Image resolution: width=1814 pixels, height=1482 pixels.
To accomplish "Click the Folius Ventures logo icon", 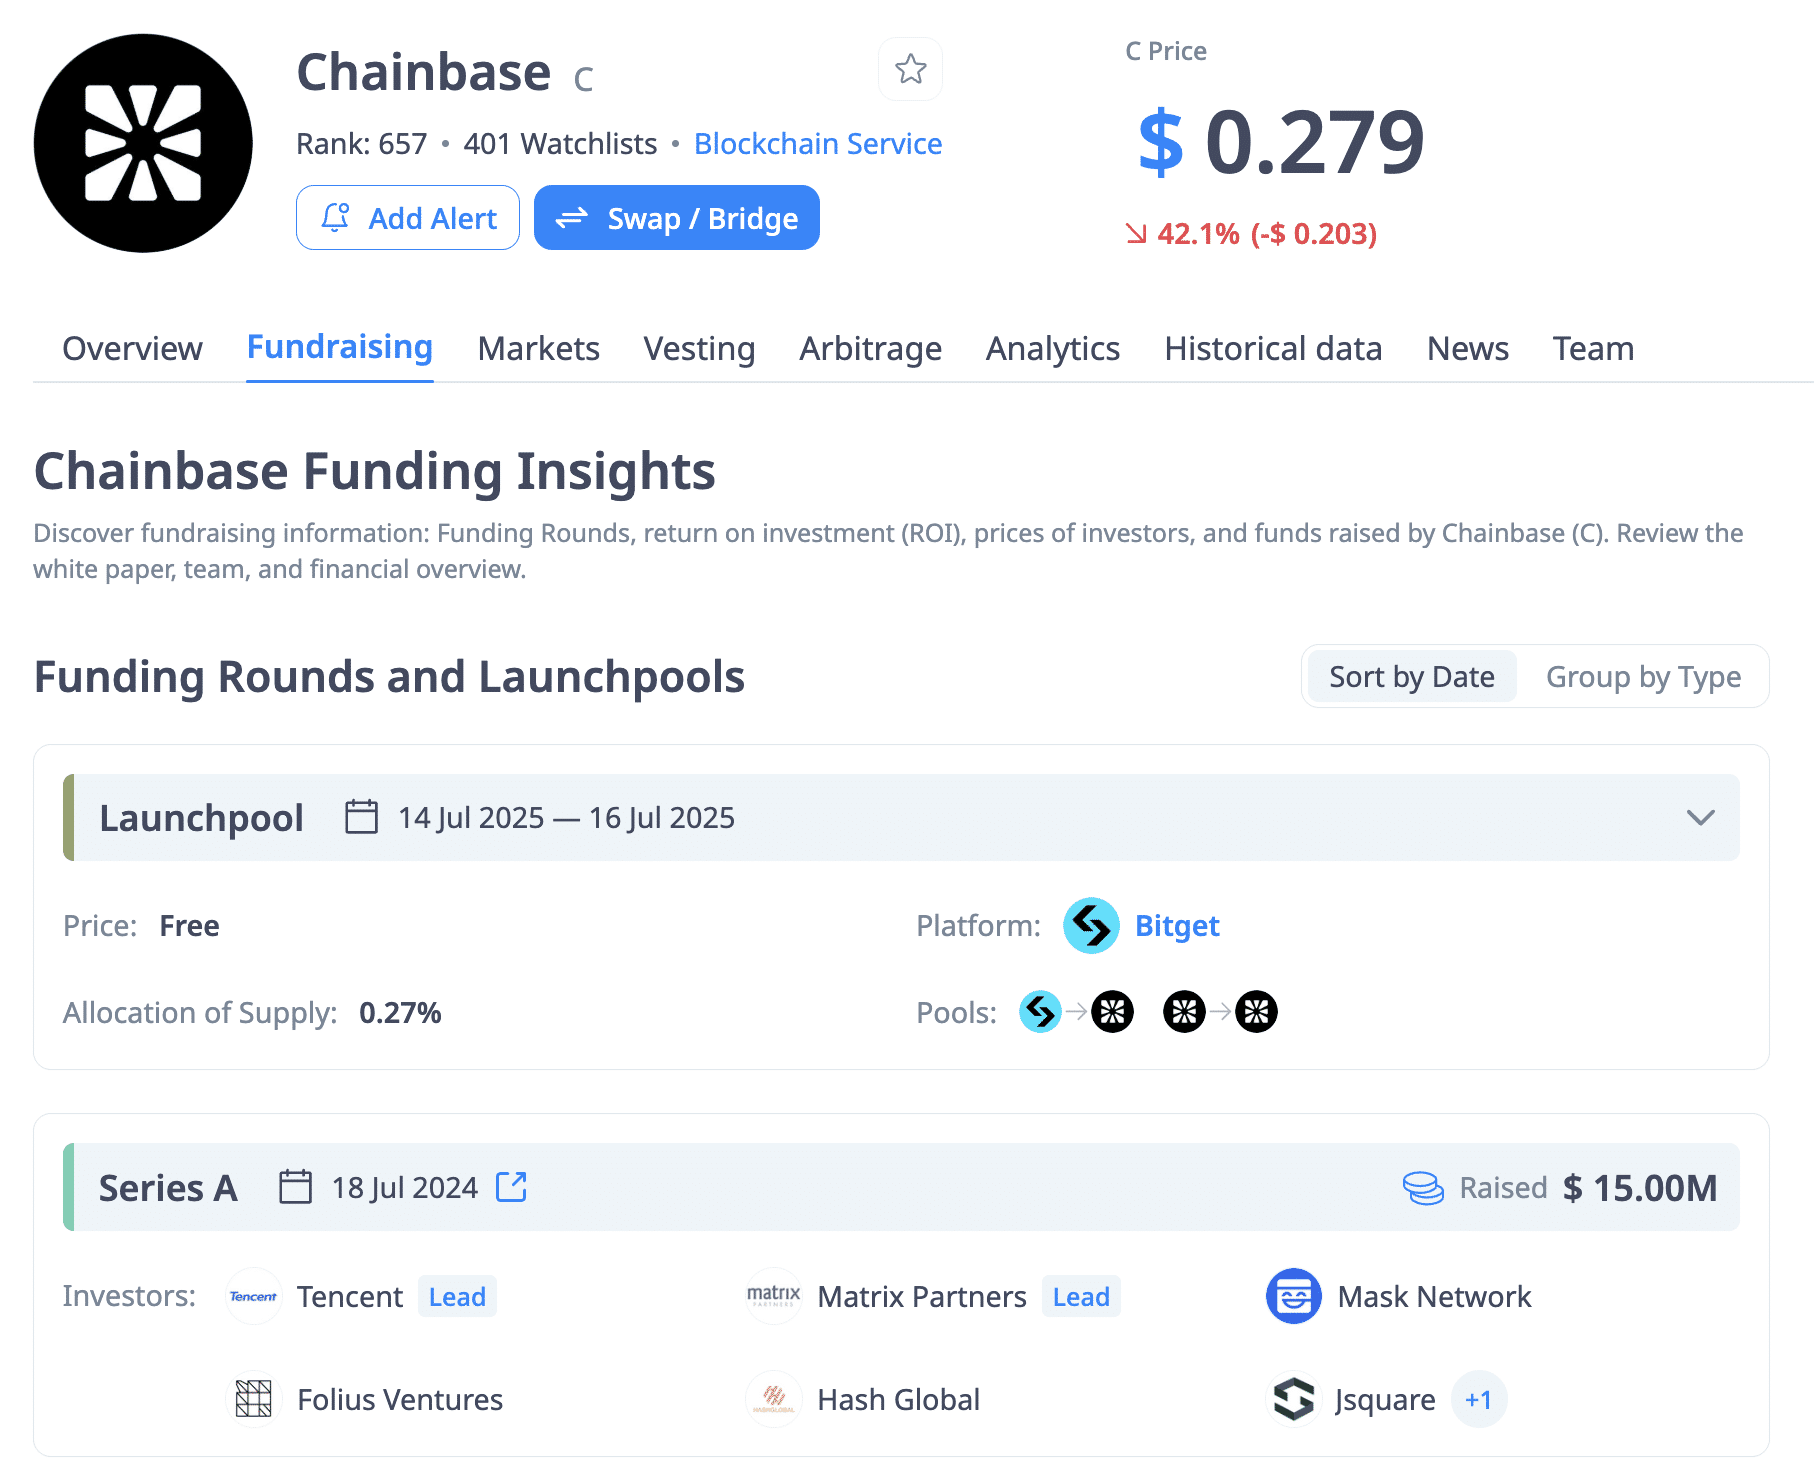I will click(253, 1399).
